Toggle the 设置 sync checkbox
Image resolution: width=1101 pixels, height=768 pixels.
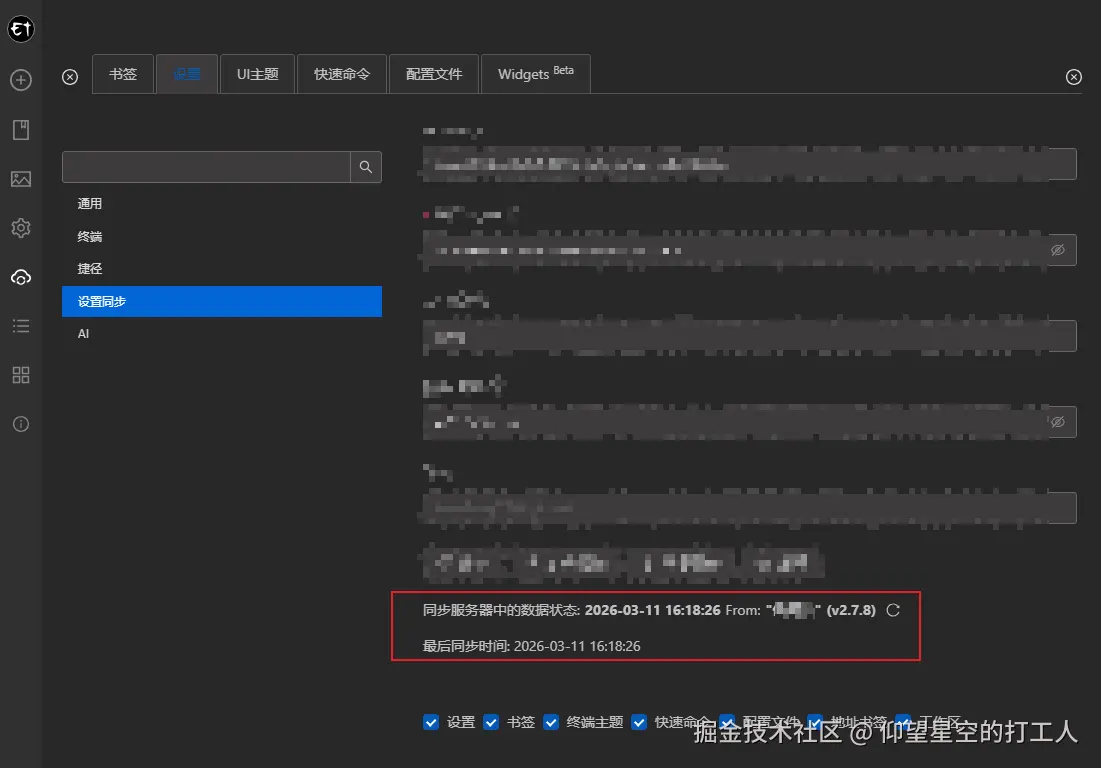tap(431, 722)
